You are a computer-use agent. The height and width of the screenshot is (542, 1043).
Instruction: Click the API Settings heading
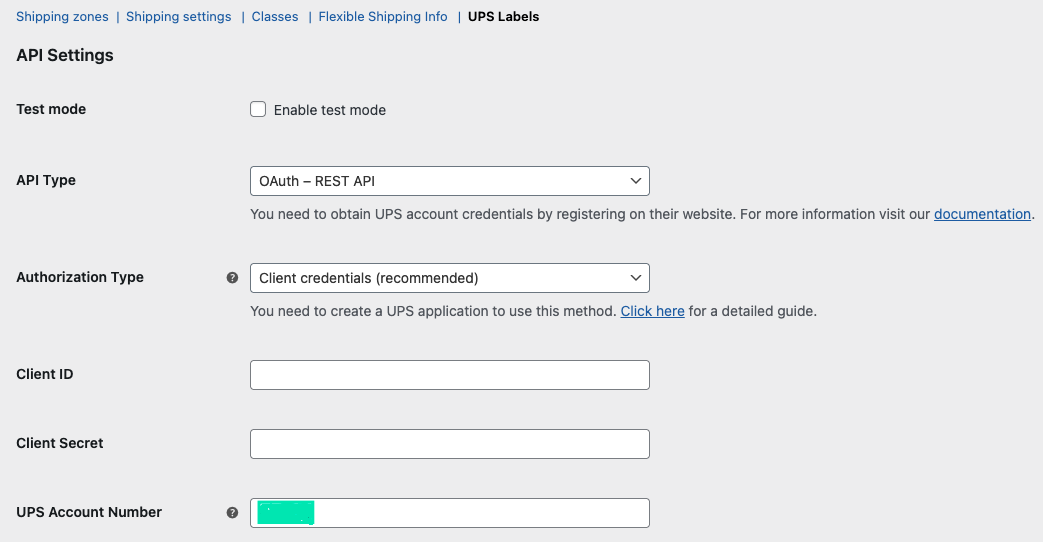point(65,56)
